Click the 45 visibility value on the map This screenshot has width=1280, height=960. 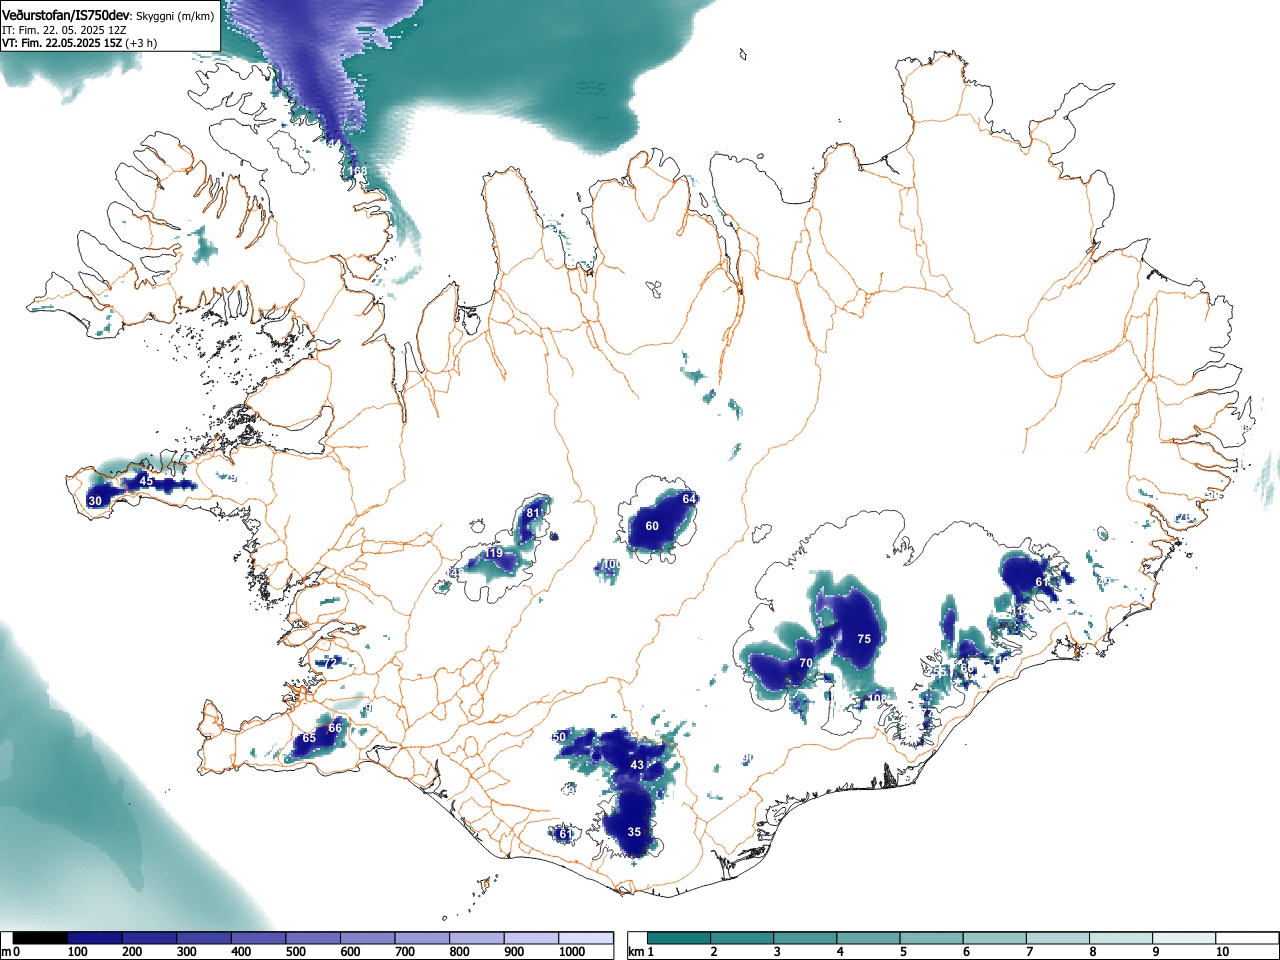point(146,481)
